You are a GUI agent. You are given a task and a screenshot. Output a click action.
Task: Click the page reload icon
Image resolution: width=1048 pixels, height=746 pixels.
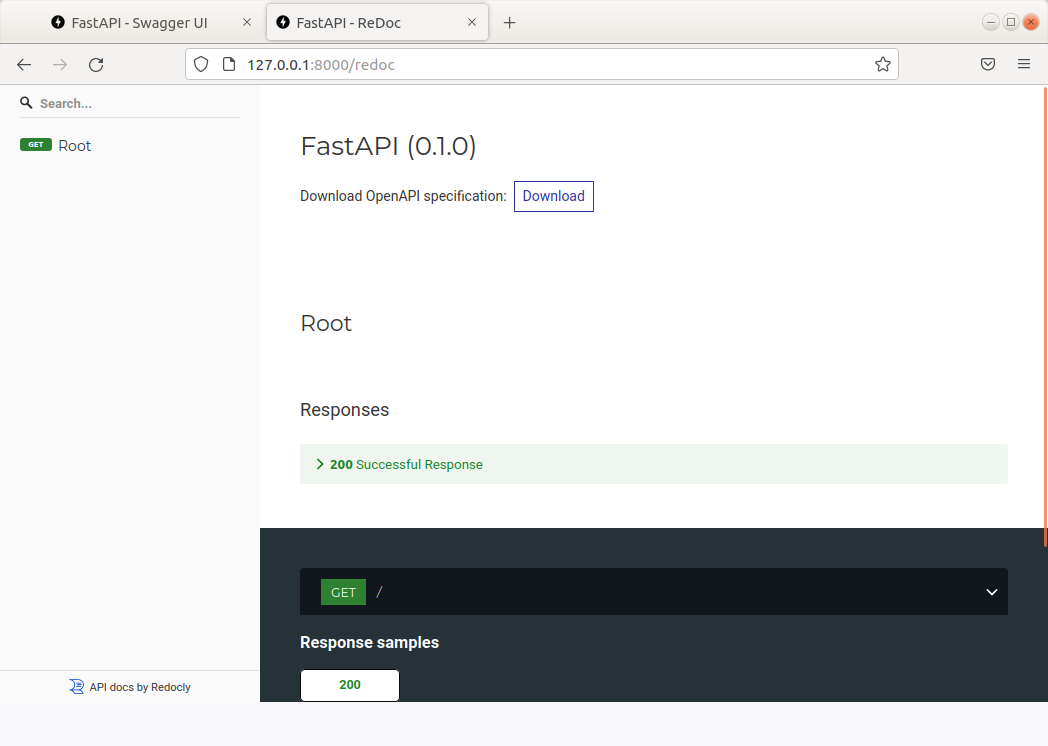pyautogui.click(x=96, y=64)
